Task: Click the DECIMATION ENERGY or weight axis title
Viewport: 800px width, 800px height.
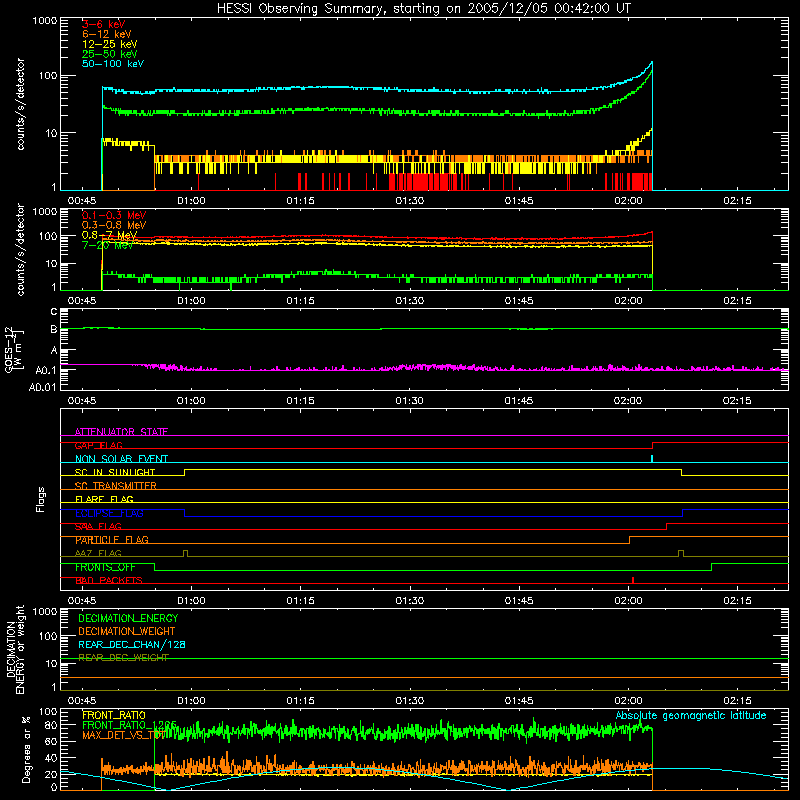Action: (15, 649)
